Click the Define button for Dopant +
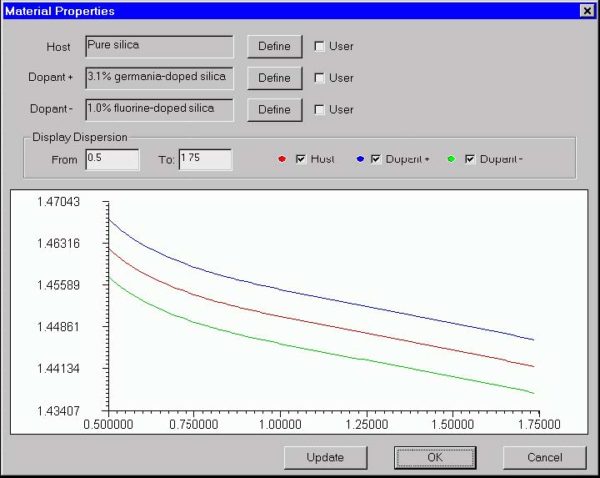This screenshot has width=600, height=478. 274,78
